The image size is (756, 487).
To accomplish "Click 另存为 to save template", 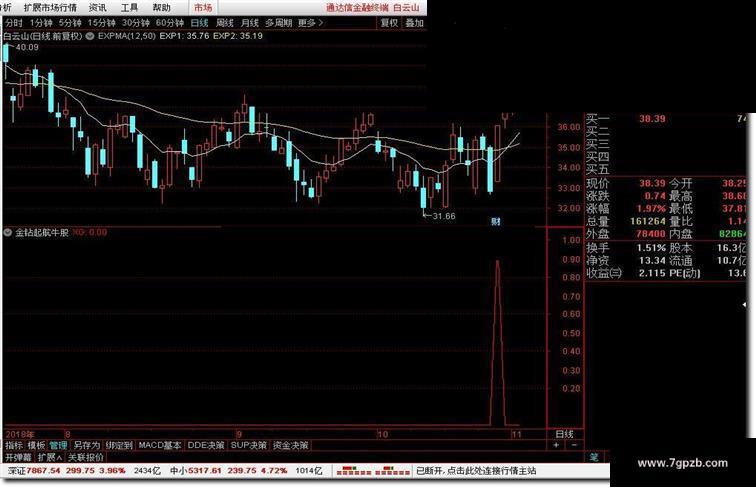I will point(86,445).
